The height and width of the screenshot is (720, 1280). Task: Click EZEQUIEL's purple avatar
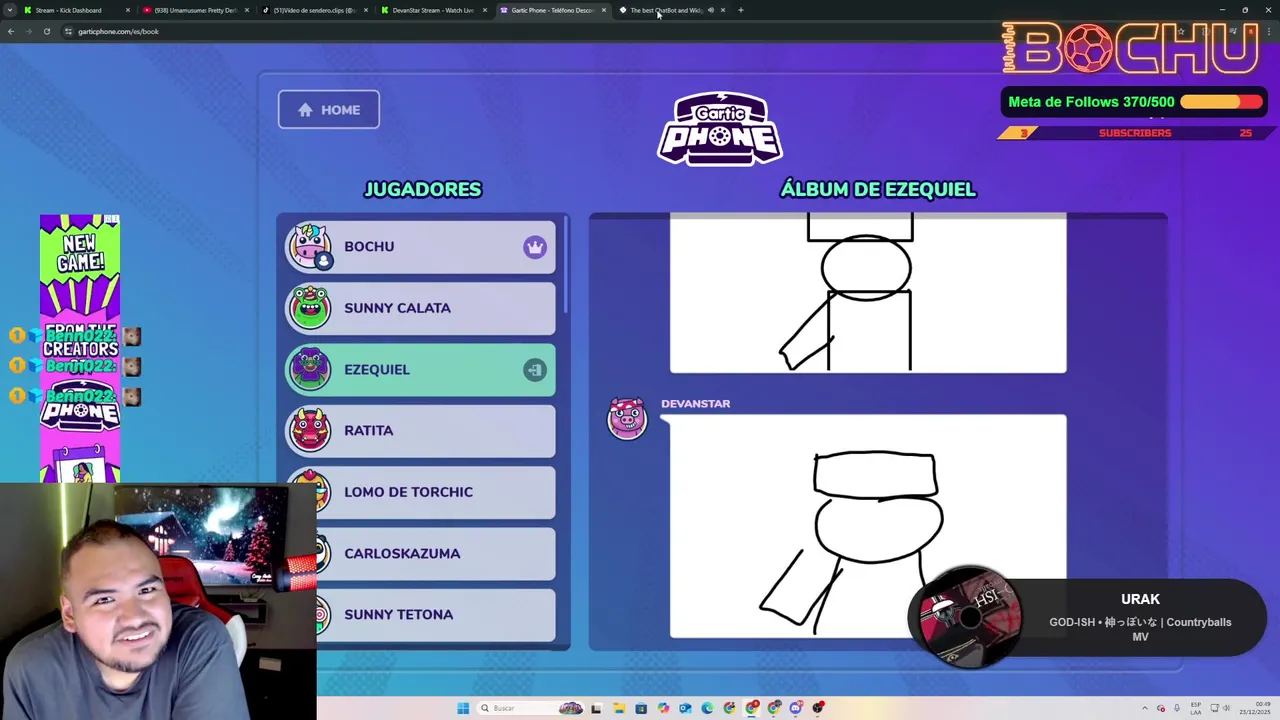tap(309, 369)
